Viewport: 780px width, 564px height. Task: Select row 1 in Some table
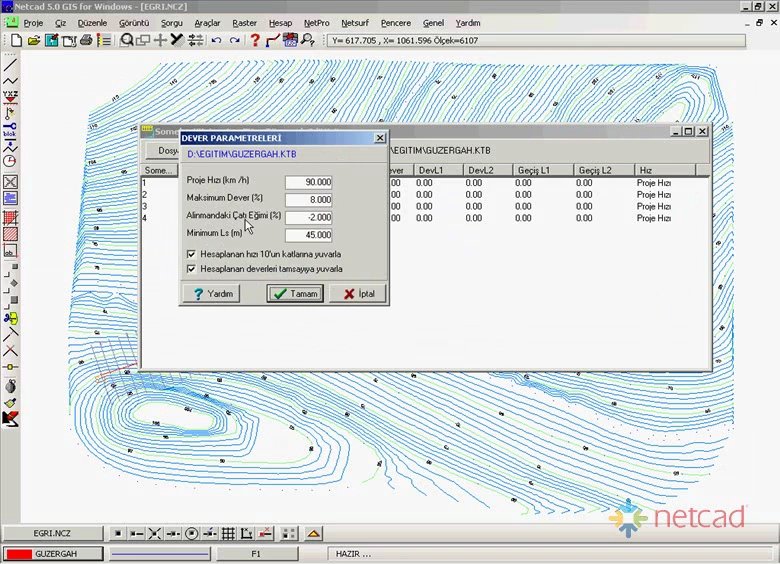tap(425, 183)
